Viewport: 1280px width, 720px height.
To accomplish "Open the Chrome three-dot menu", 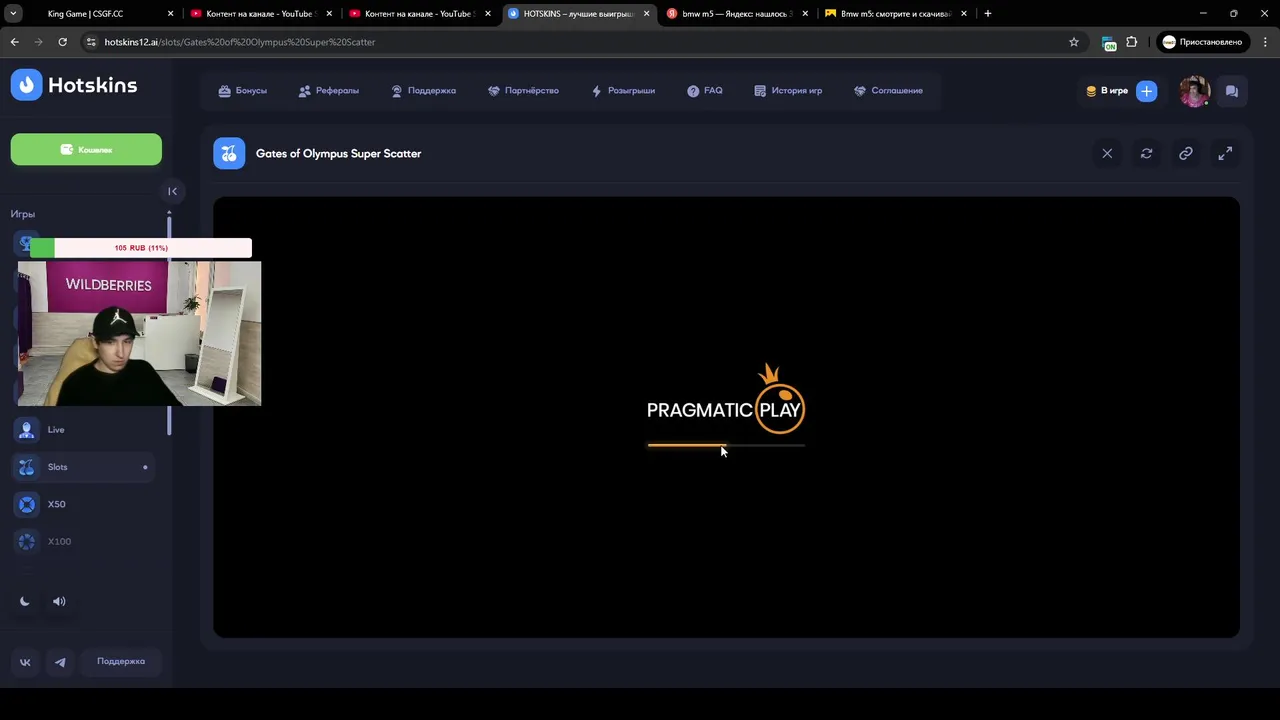I will pos(1264,42).
